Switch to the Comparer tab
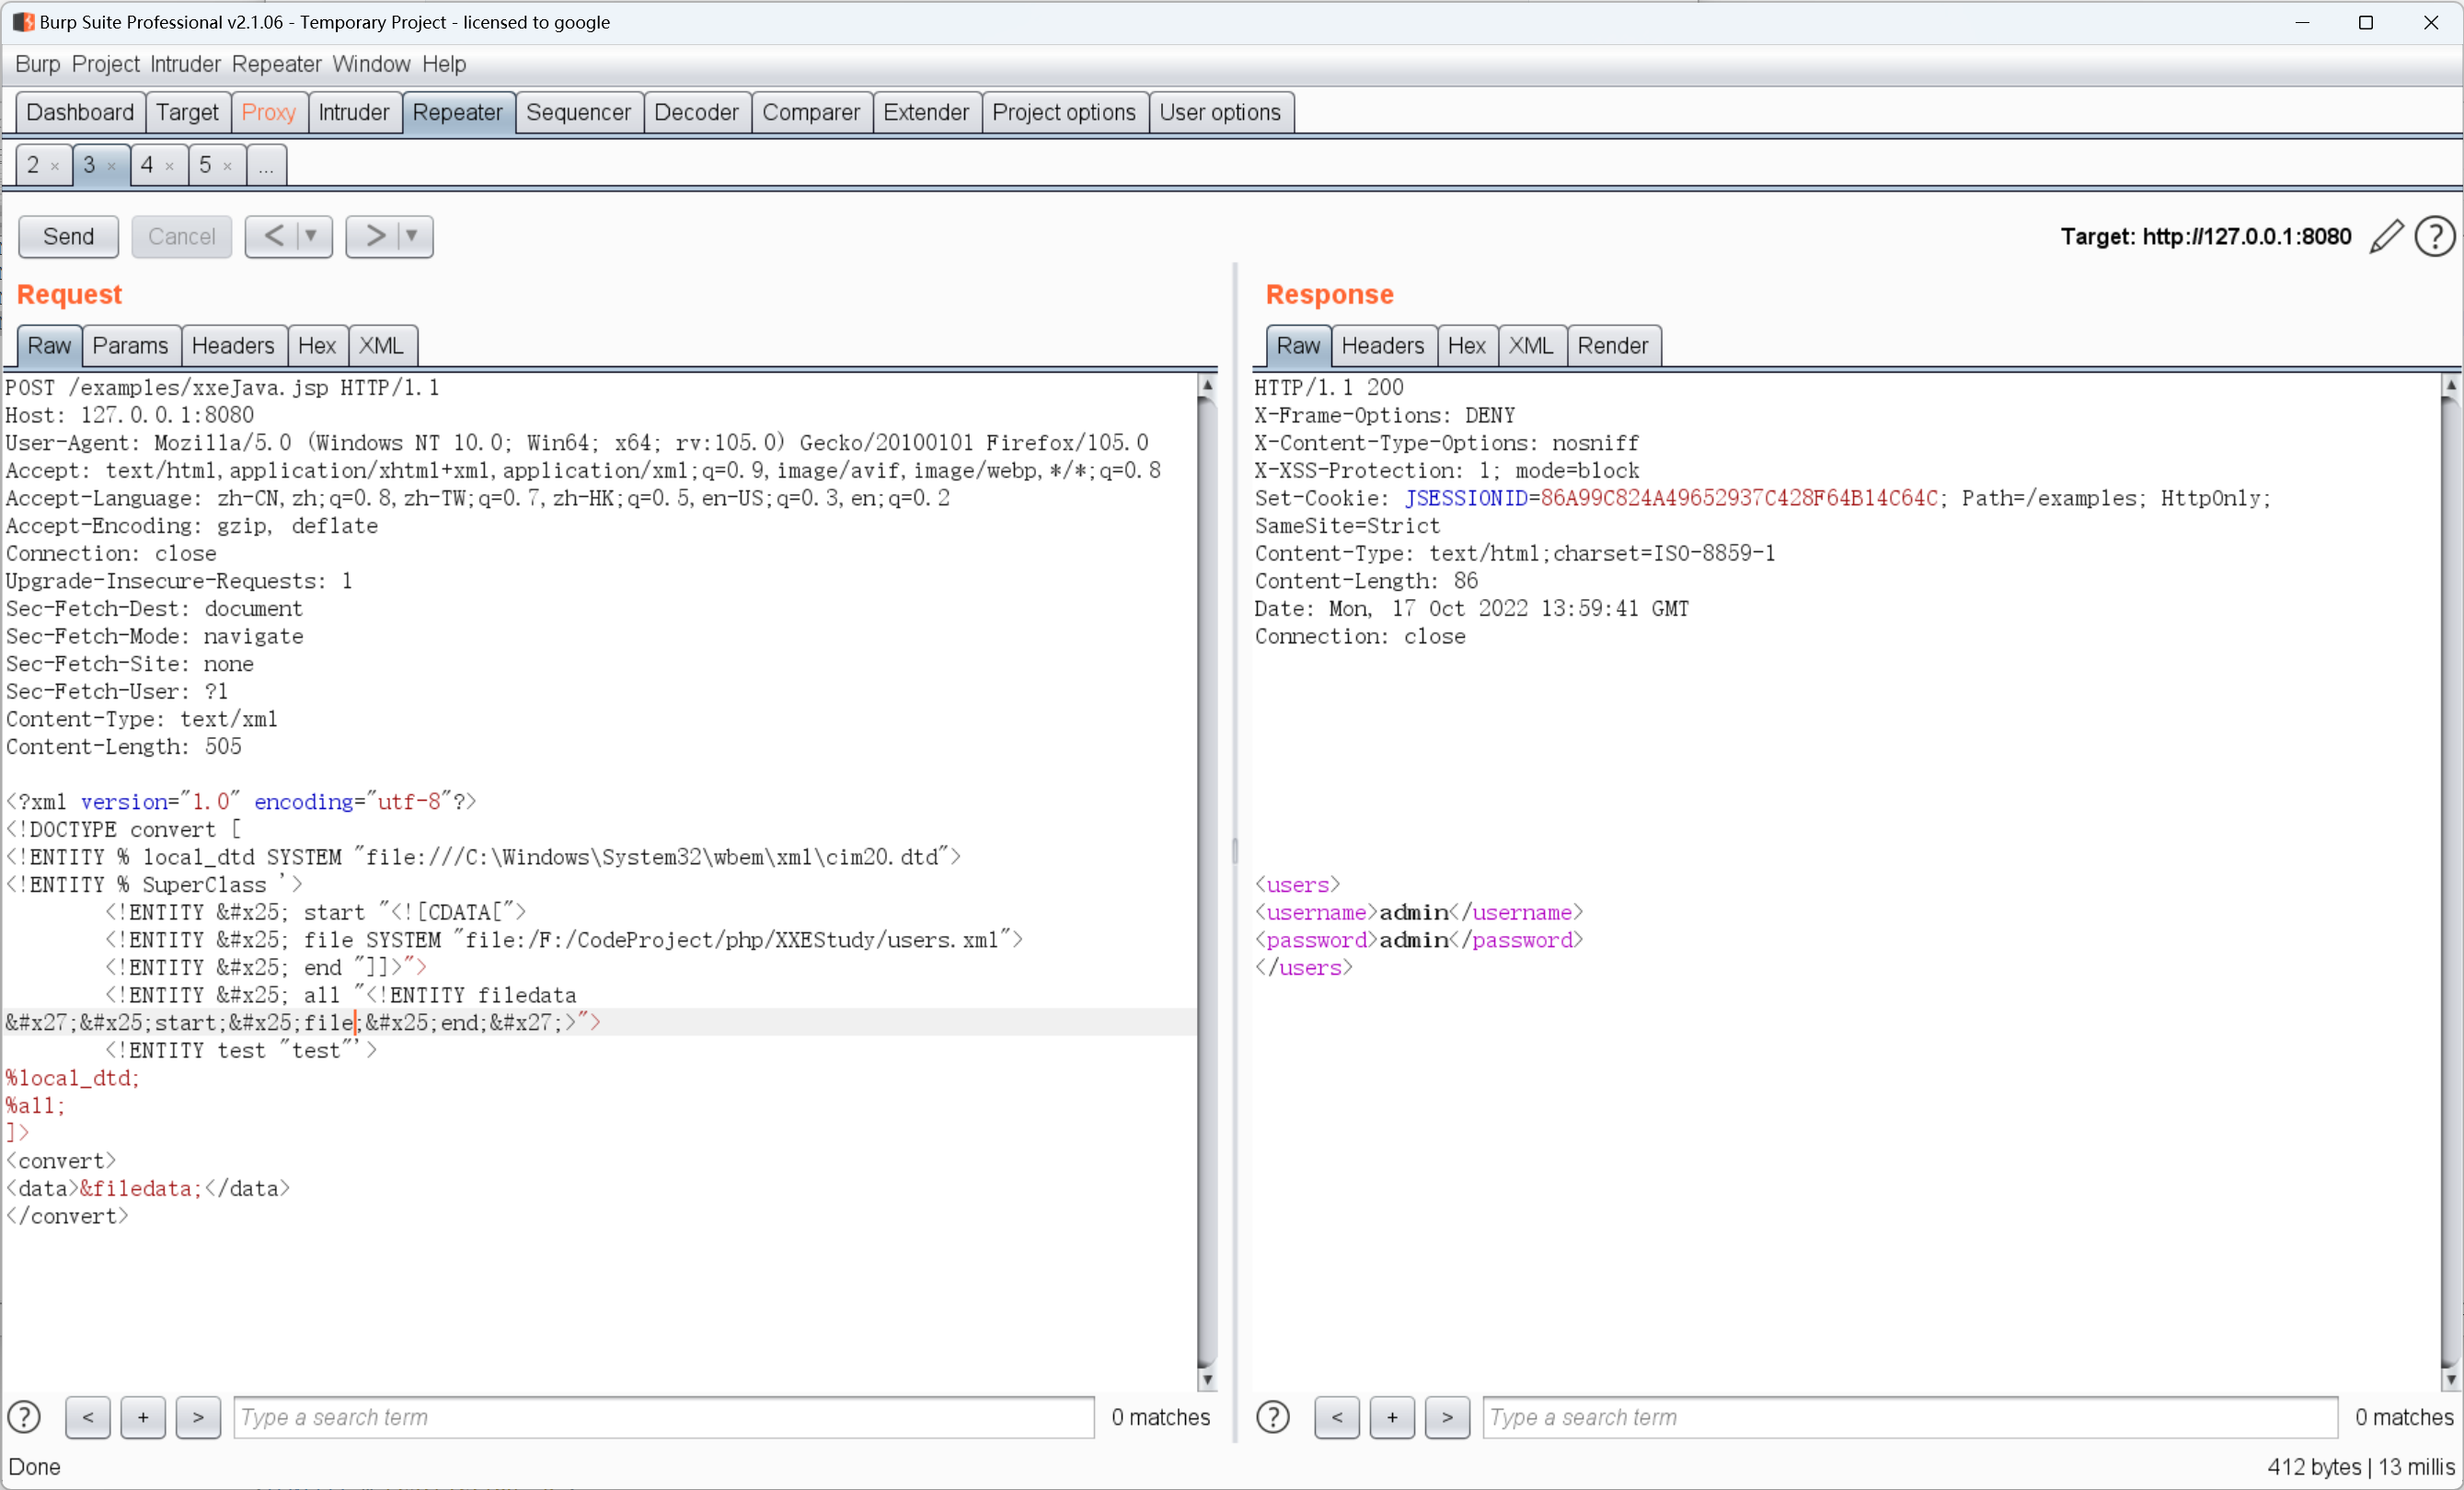2464x1490 pixels. tap(811, 112)
